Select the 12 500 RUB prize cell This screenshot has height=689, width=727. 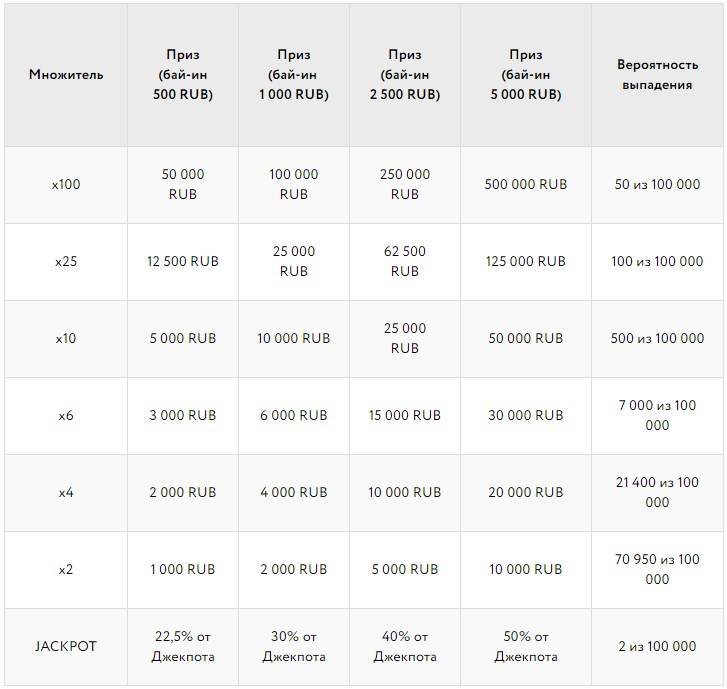[183, 262]
